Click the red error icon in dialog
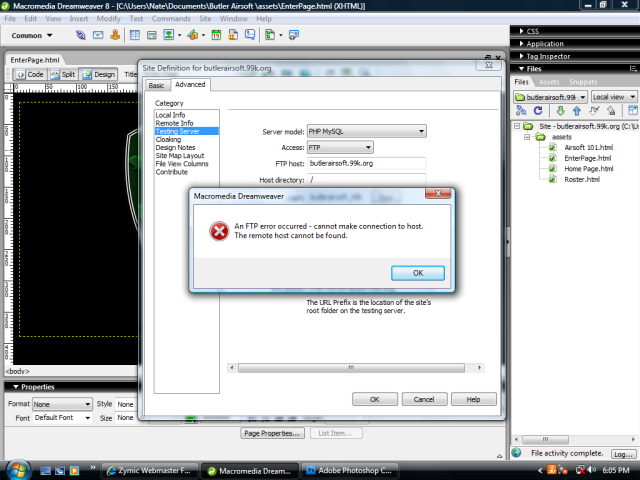Viewport: 640px width, 480px height. [x=219, y=231]
